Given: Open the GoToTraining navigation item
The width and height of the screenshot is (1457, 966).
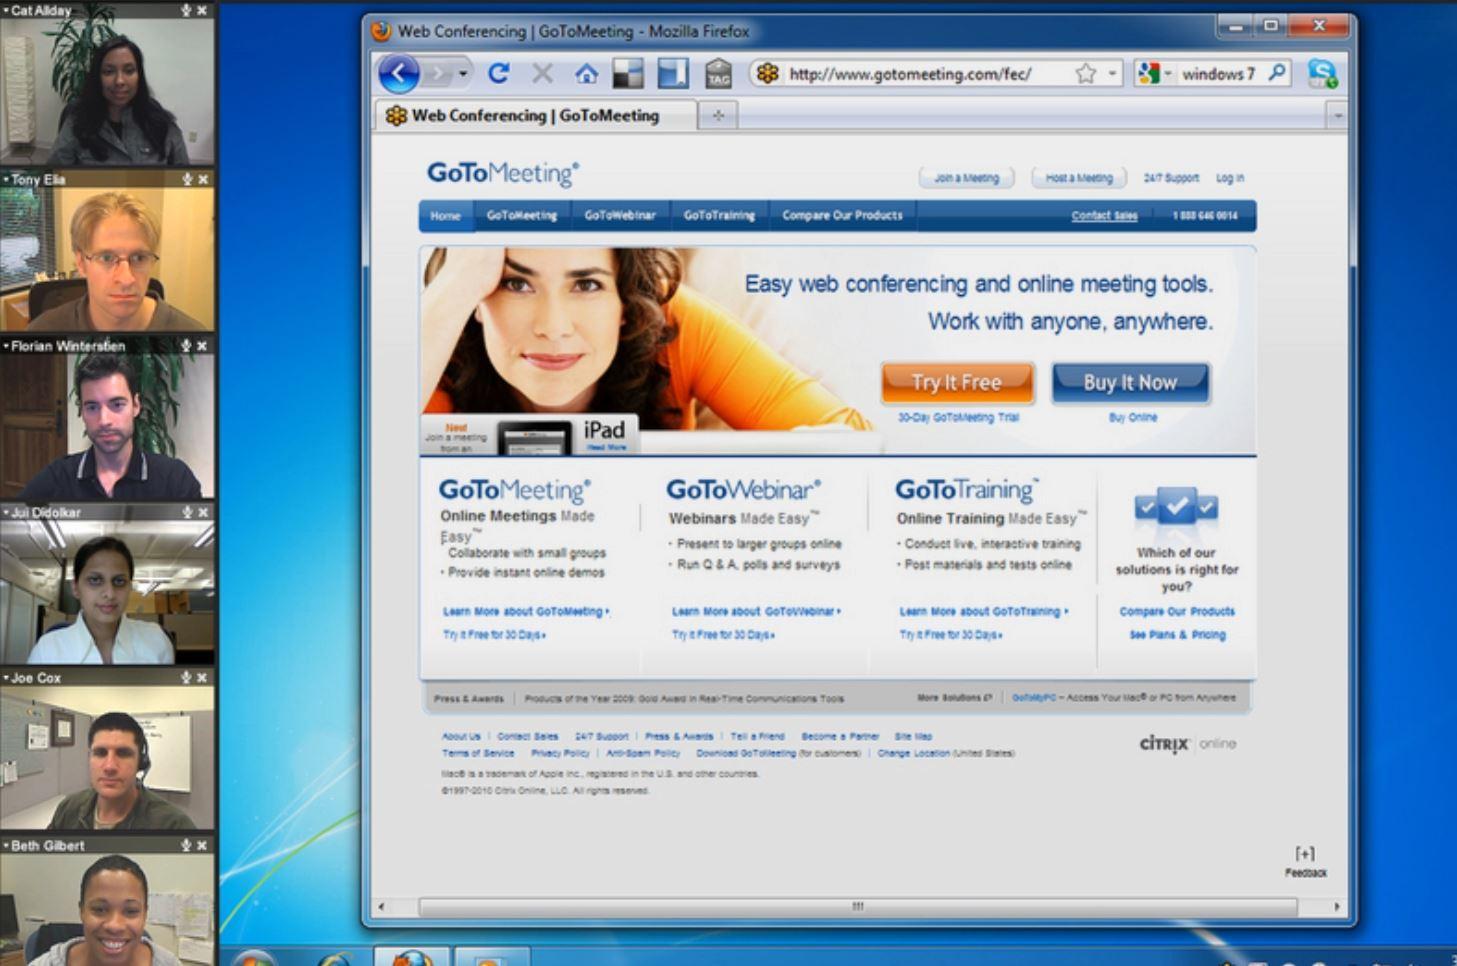Looking at the screenshot, I should coord(719,215).
